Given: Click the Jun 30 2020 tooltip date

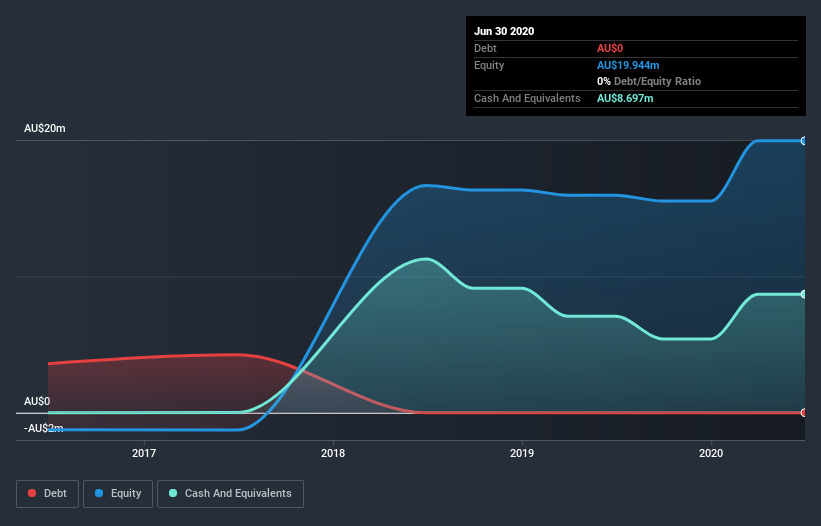Looking at the screenshot, I should (x=504, y=31).
